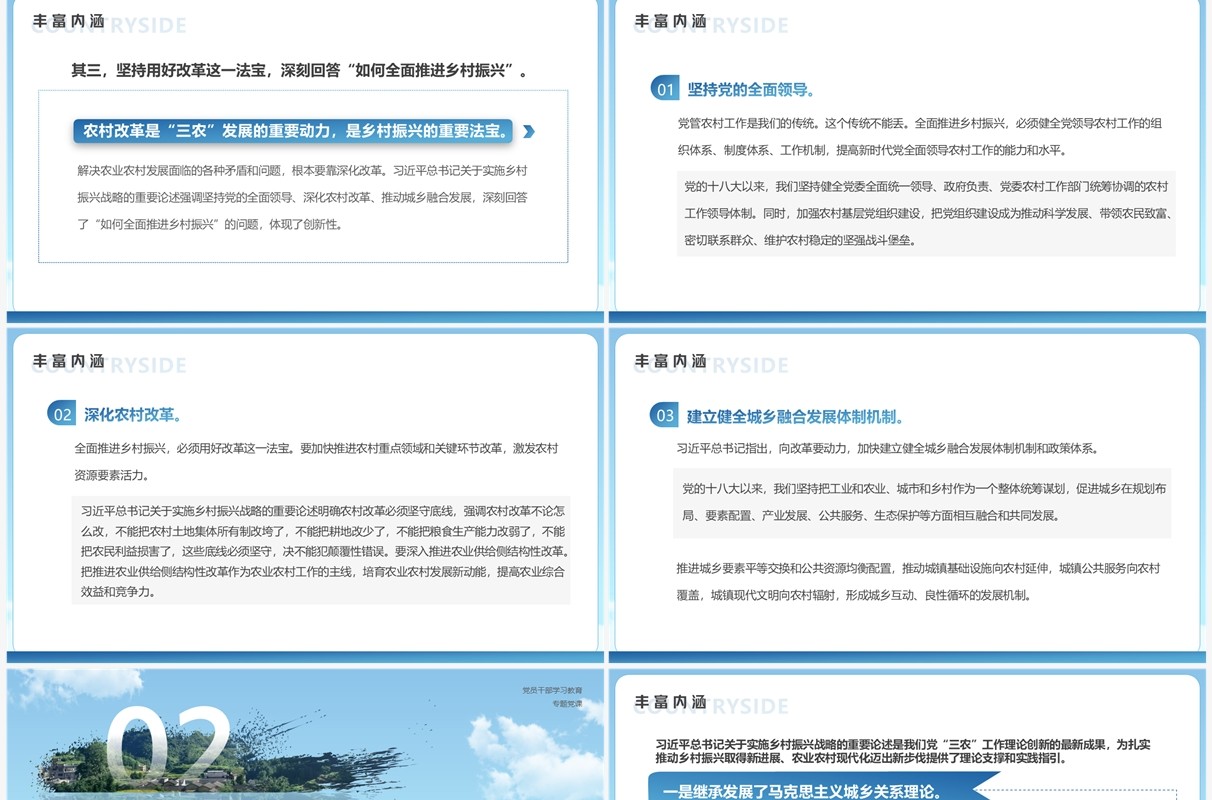Select heading 深化农村改革。
The width and height of the screenshot is (1212, 800).
point(133,414)
